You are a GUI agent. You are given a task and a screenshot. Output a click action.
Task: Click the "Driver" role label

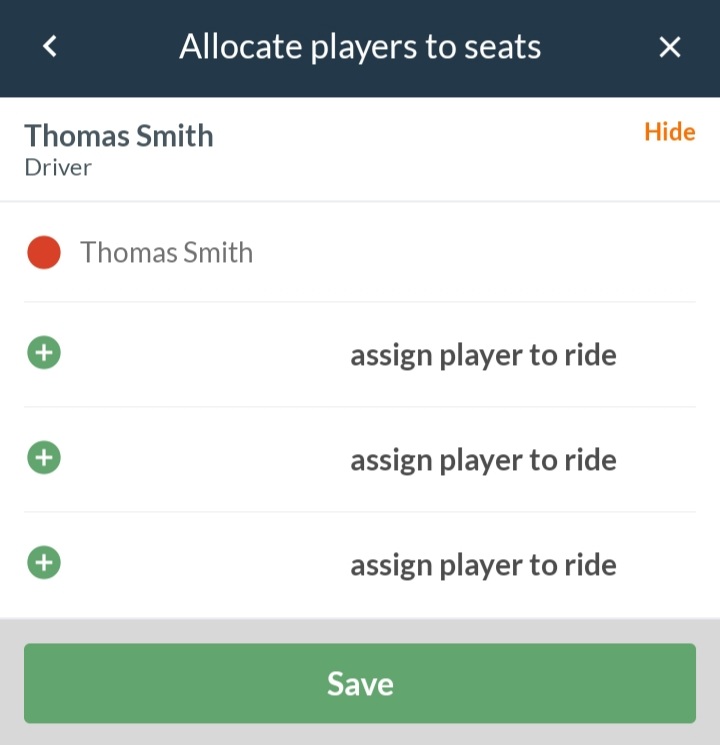pyautogui.click(x=58, y=168)
